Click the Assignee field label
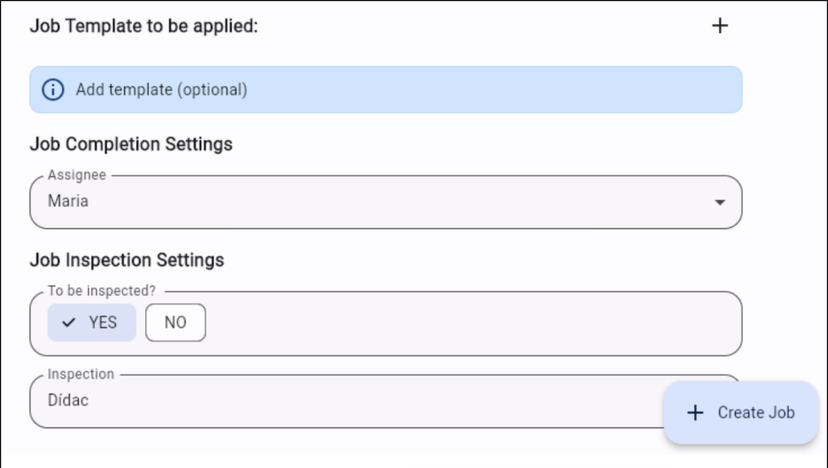The width and height of the screenshot is (828, 468). coord(77,175)
